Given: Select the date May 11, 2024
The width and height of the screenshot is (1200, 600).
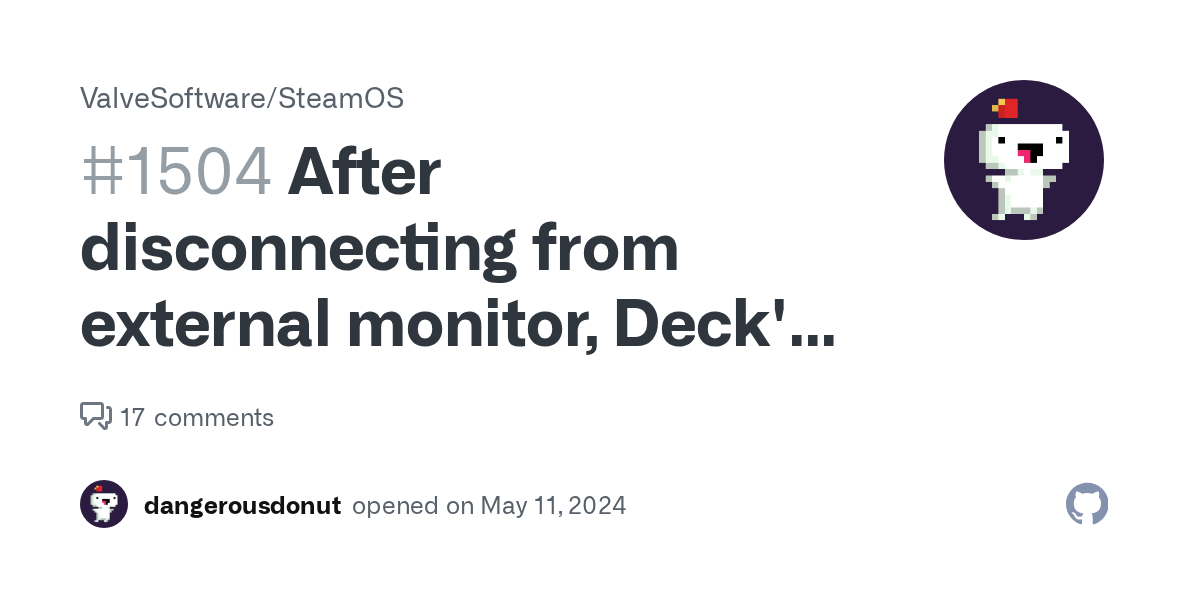Looking at the screenshot, I should (x=553, y=505).
